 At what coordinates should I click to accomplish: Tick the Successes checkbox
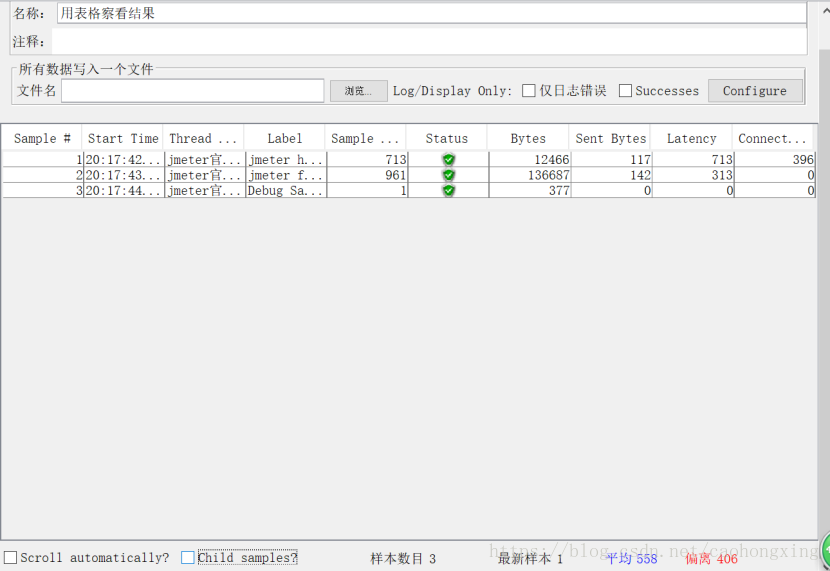pos(625,90)
